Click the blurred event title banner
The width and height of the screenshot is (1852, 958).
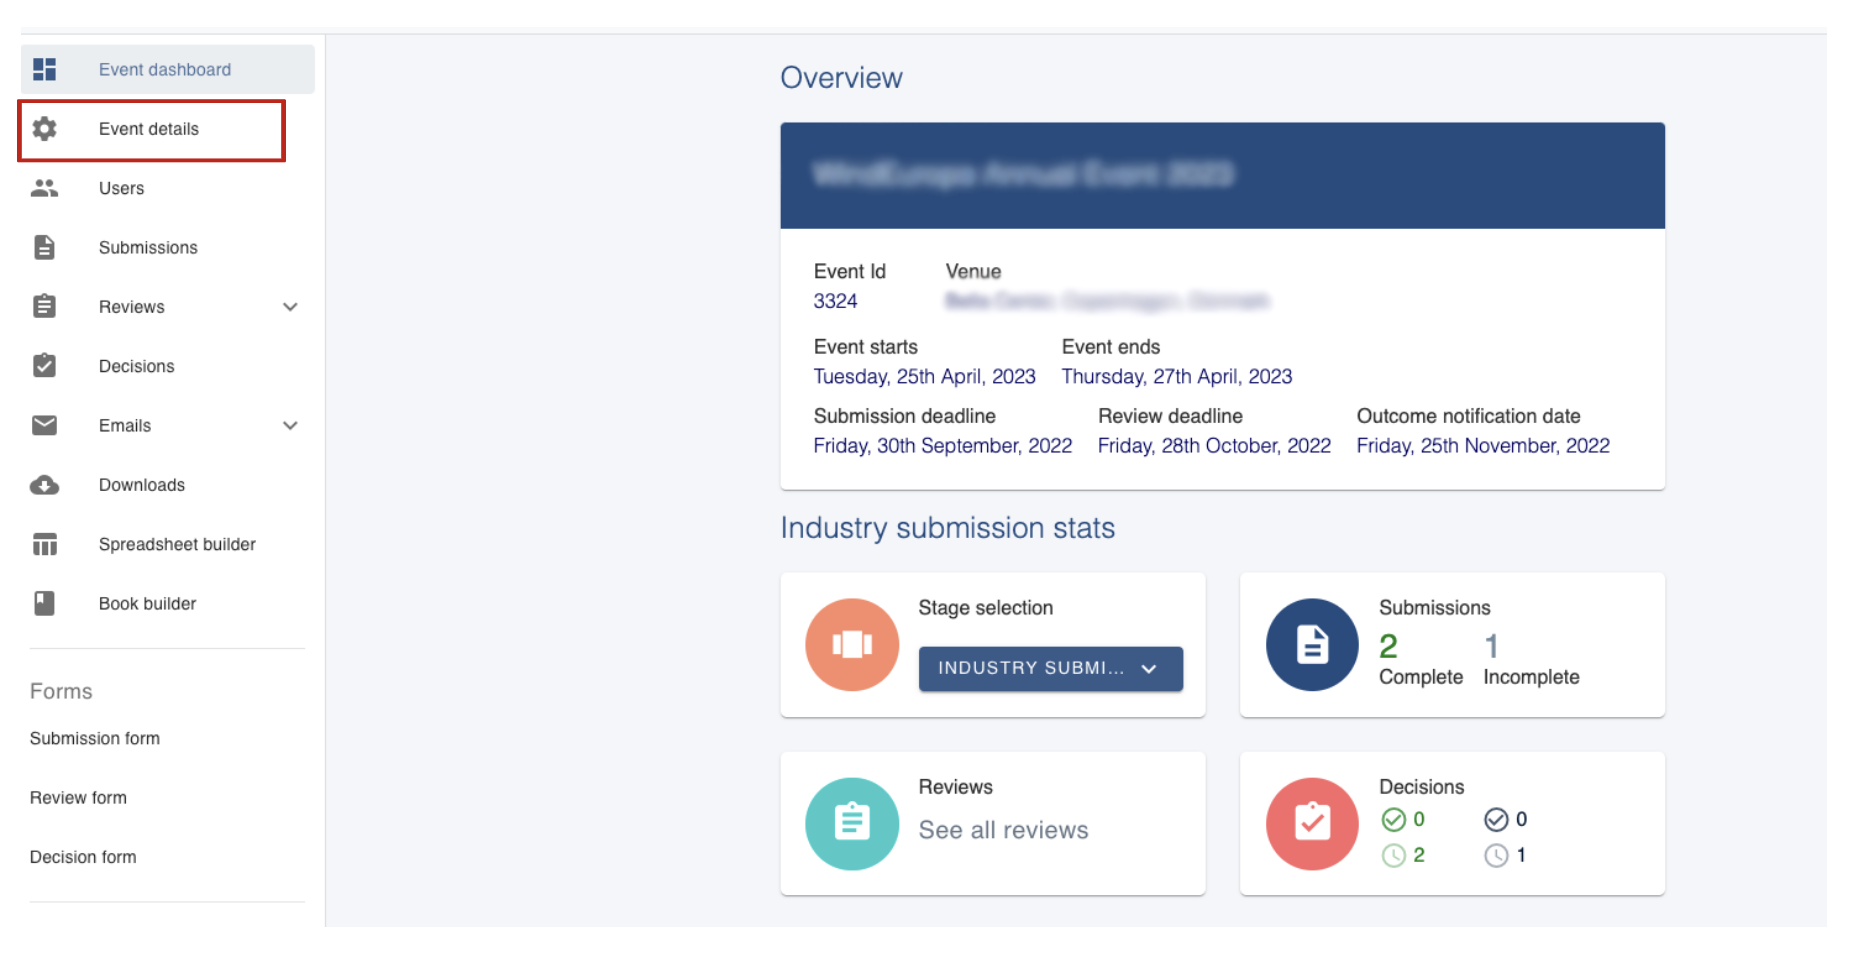point(1222,175)
